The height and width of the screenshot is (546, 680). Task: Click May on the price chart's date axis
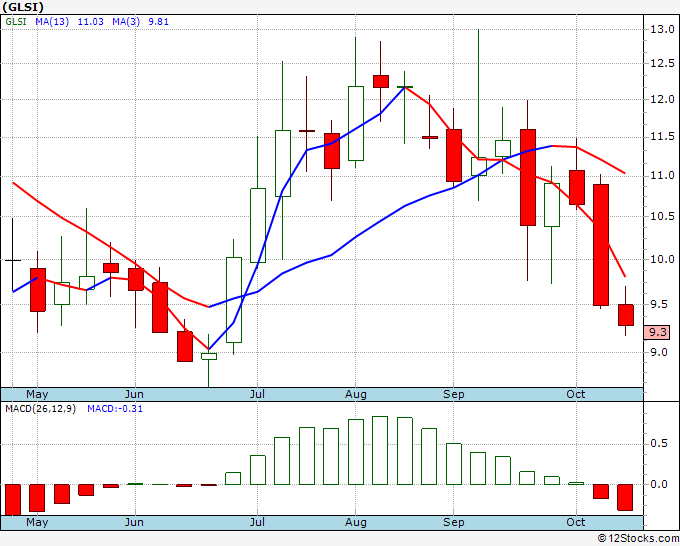[x=37, y=395]
